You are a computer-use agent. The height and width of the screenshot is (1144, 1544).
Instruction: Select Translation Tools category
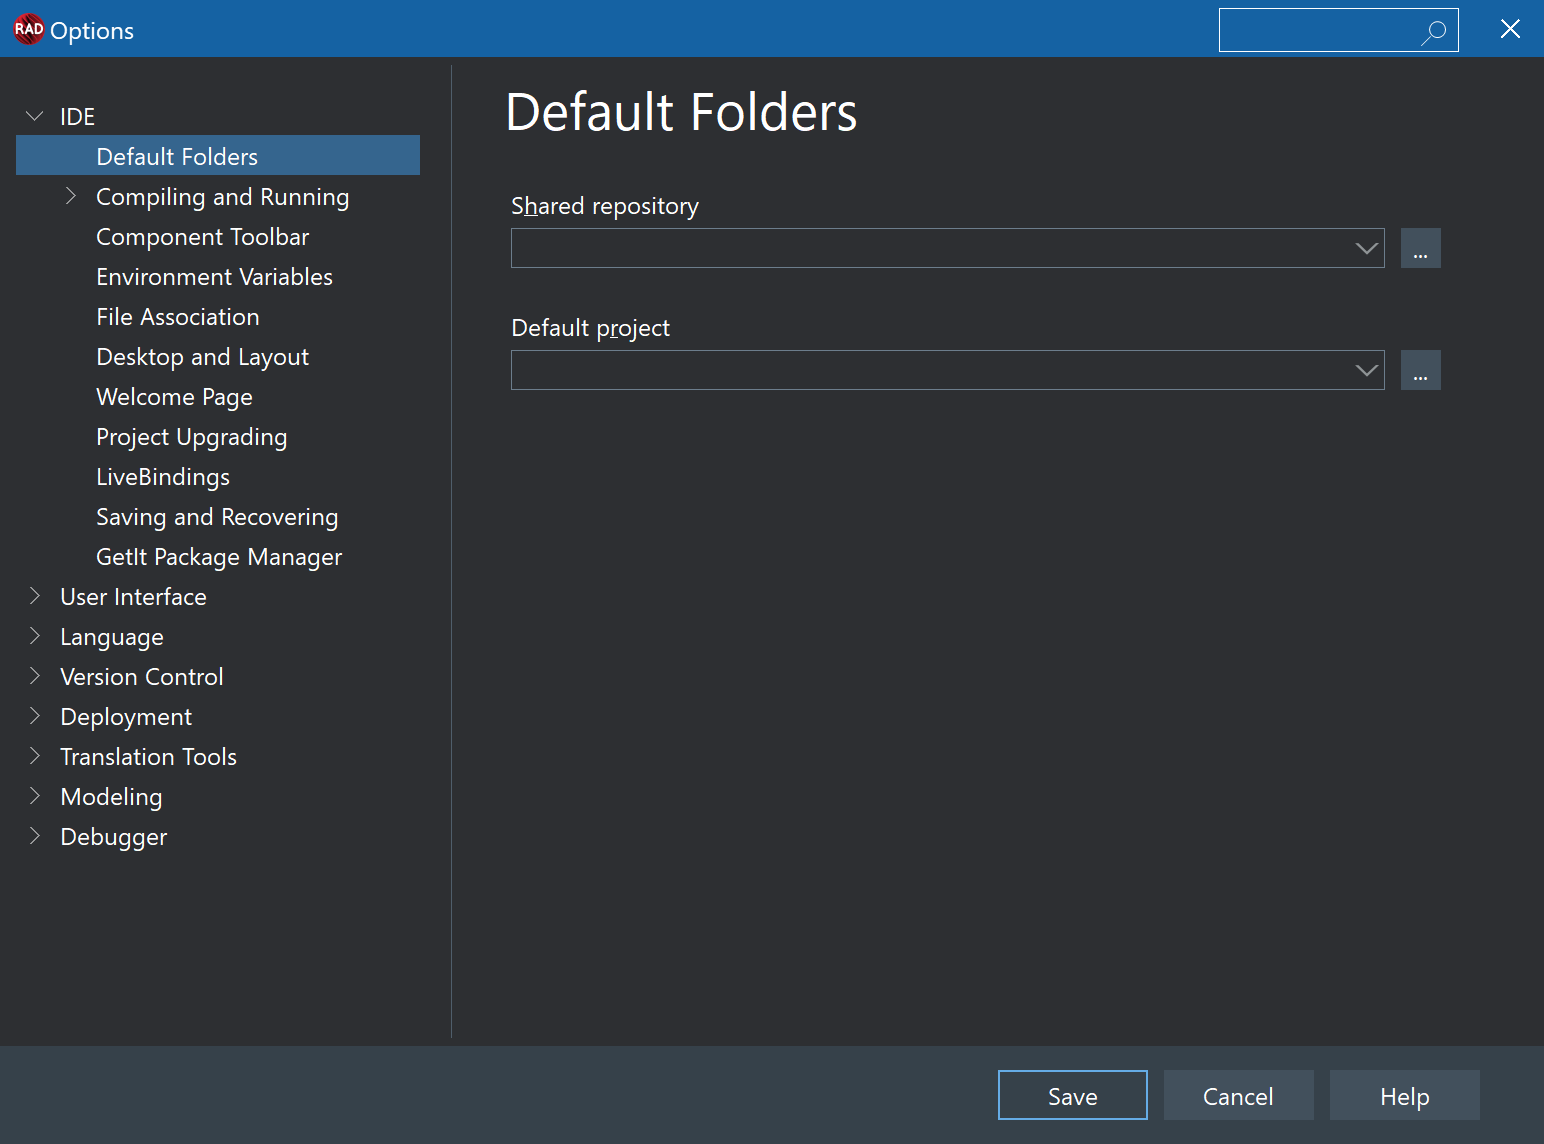[148, 757]
